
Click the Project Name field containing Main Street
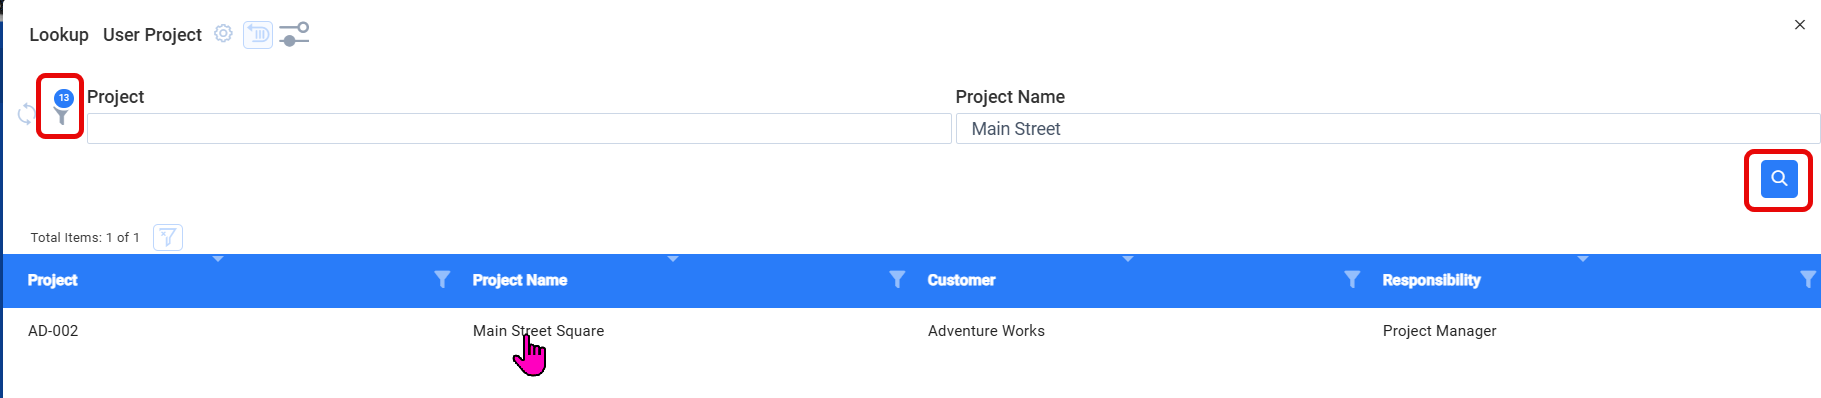[x=1388, y=128]
